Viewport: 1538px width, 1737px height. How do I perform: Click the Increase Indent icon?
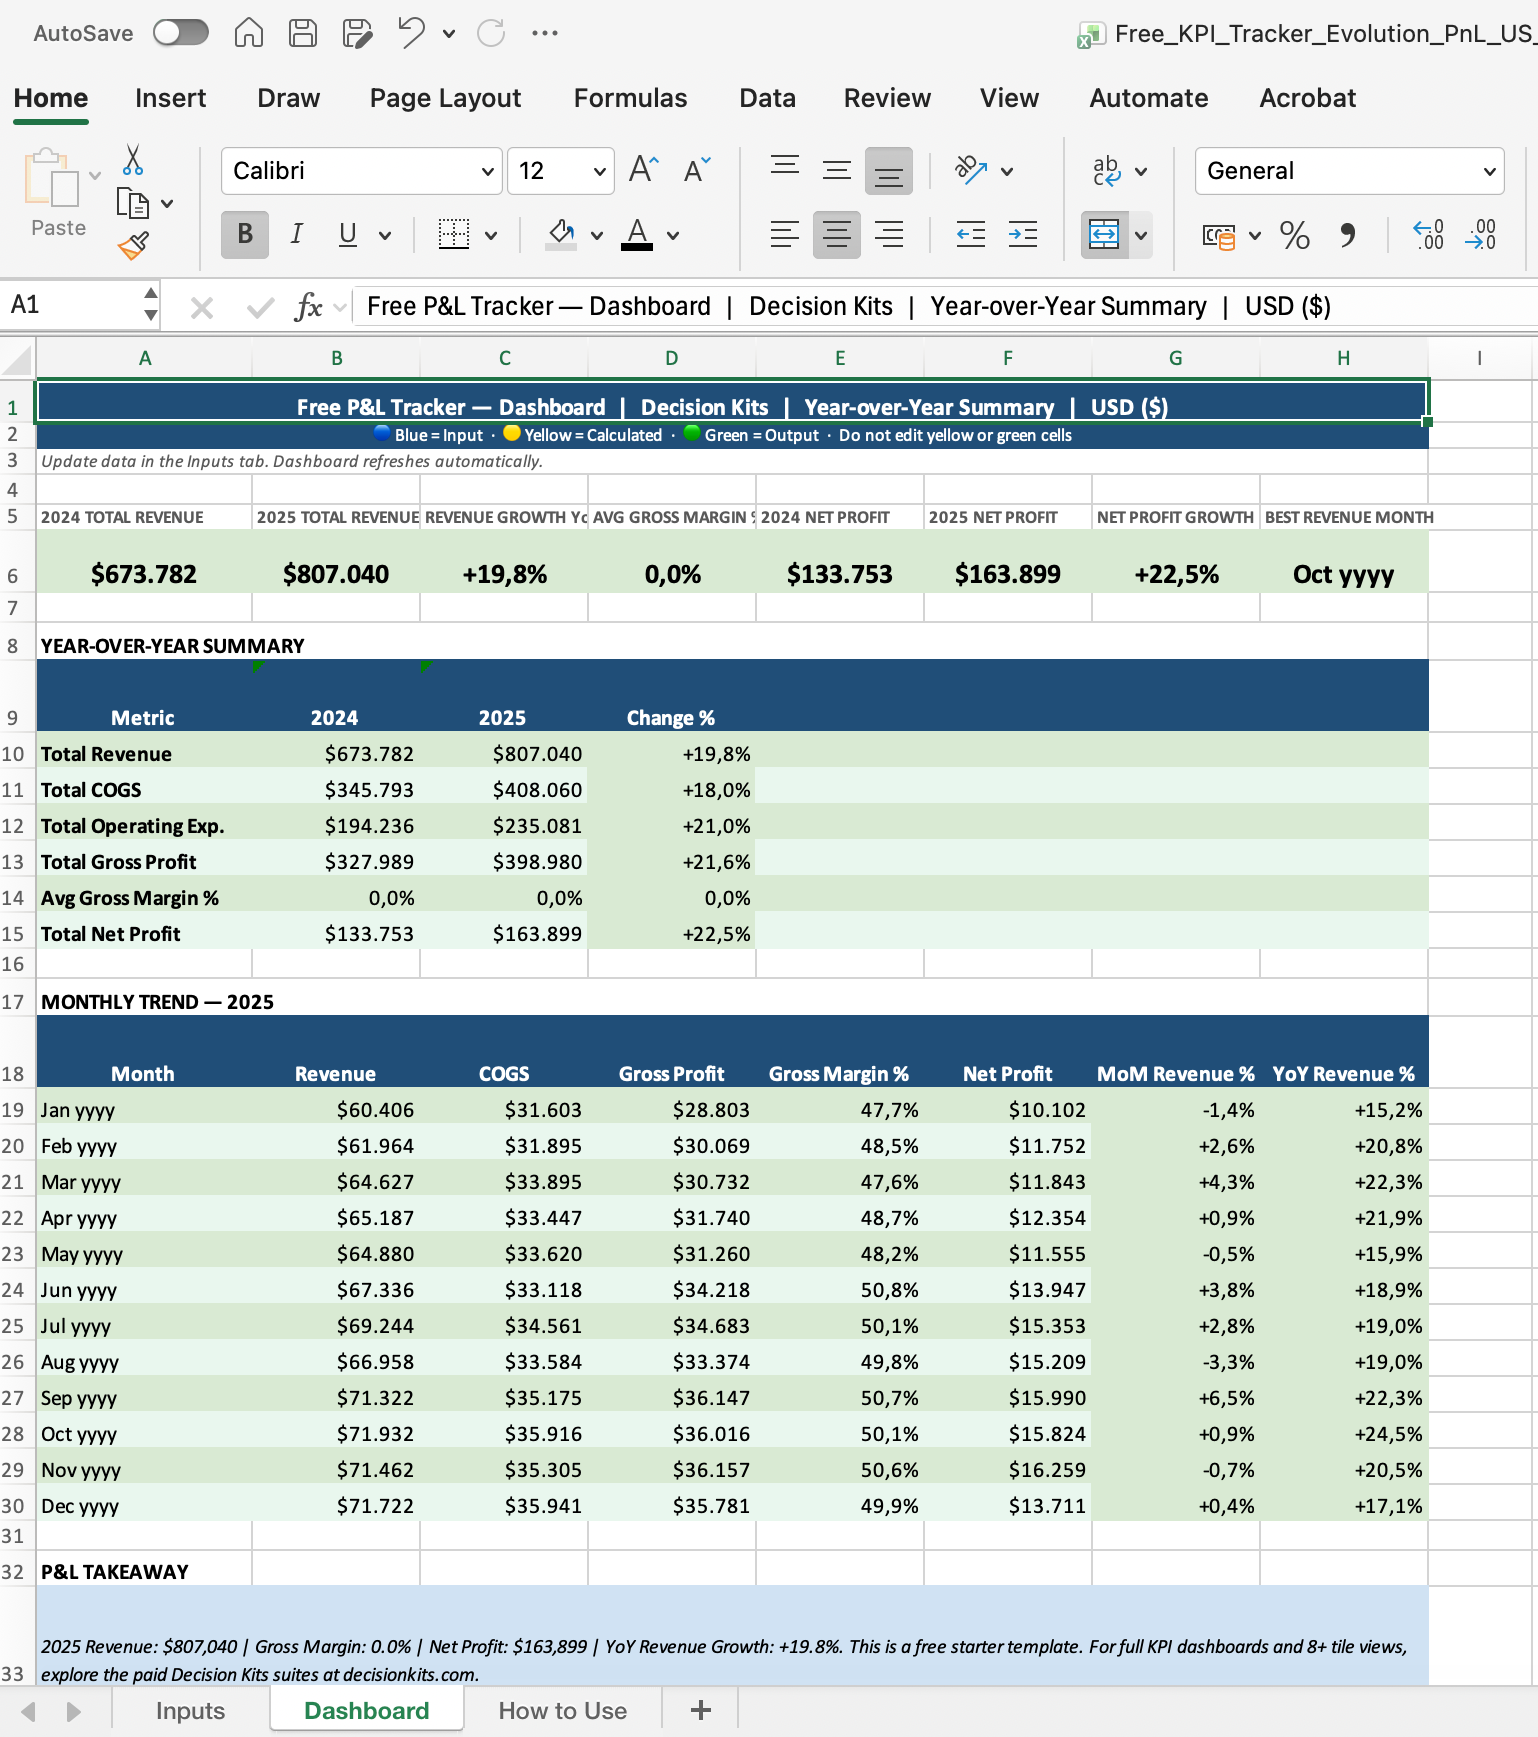[1022, 235]
